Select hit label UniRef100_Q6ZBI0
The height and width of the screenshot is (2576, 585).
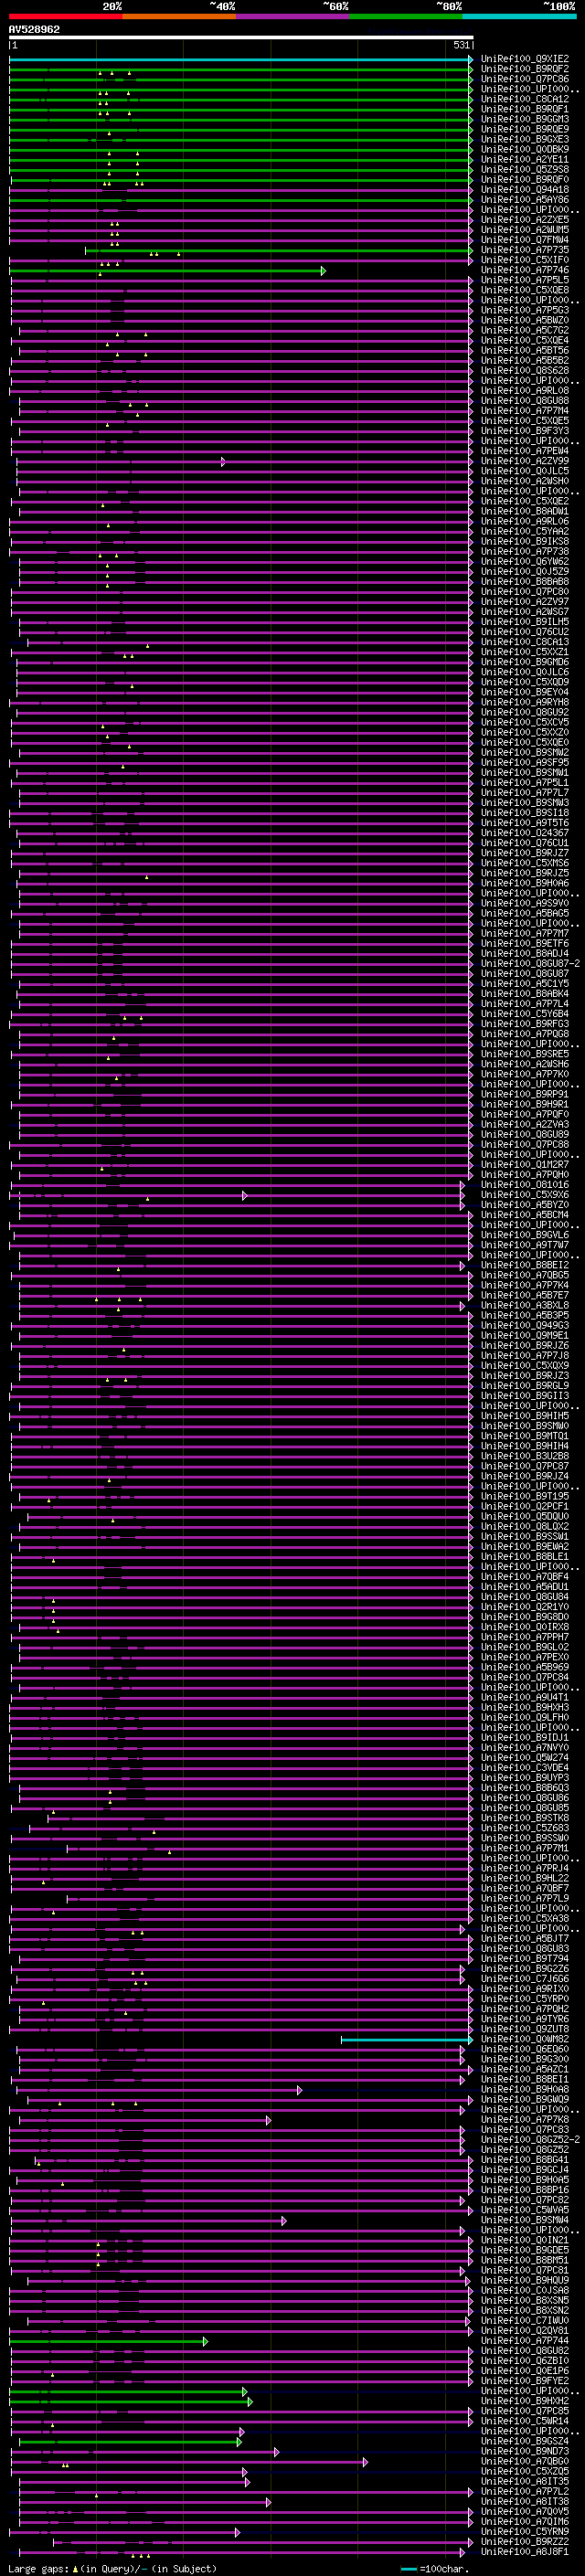tap(525, 2360)
